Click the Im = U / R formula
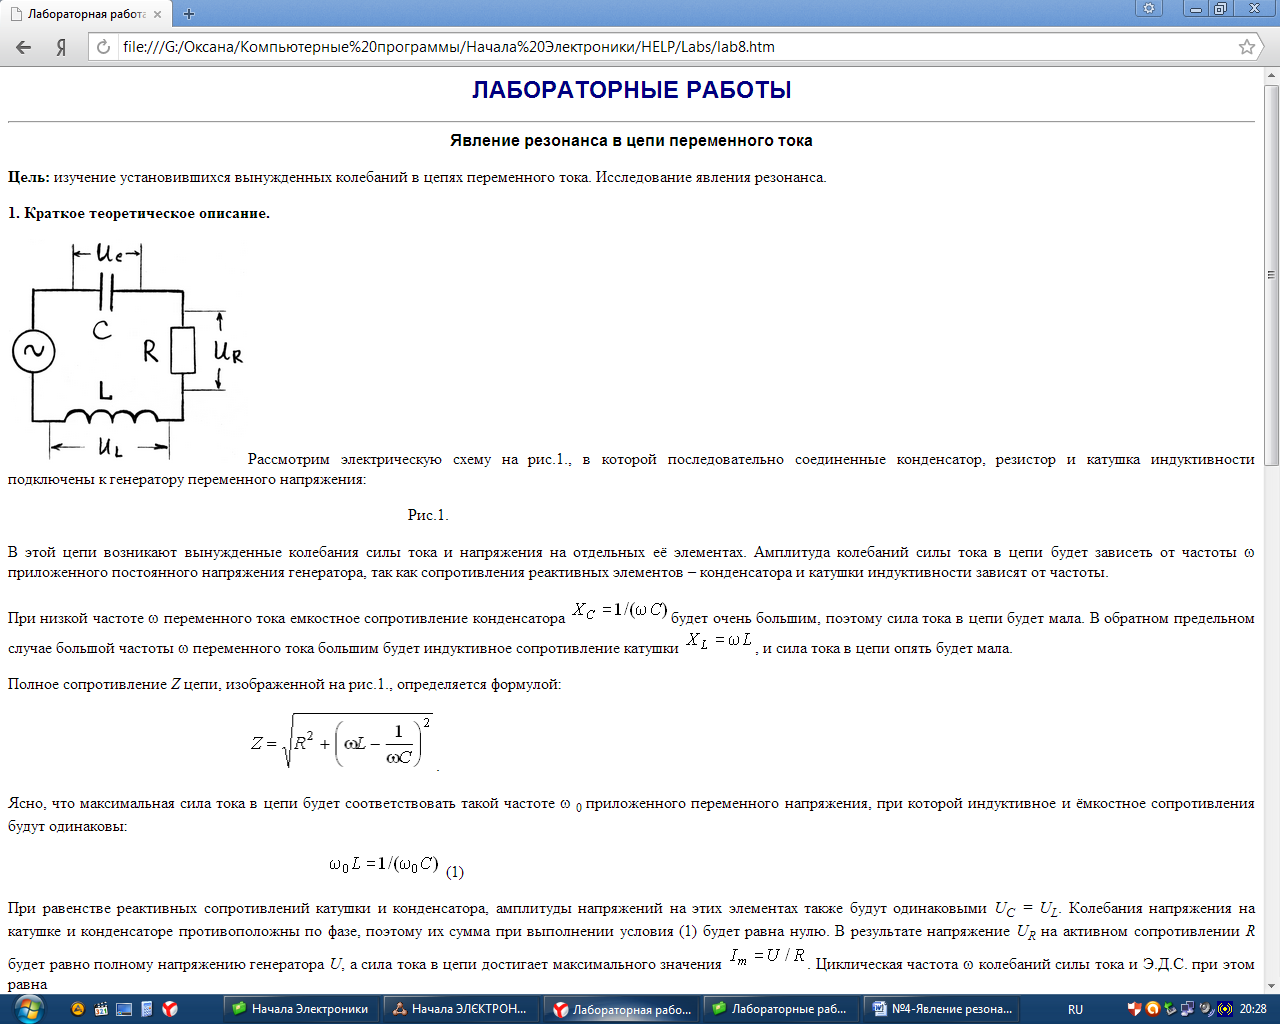1280x1024 pixels. tap(767, 956)
